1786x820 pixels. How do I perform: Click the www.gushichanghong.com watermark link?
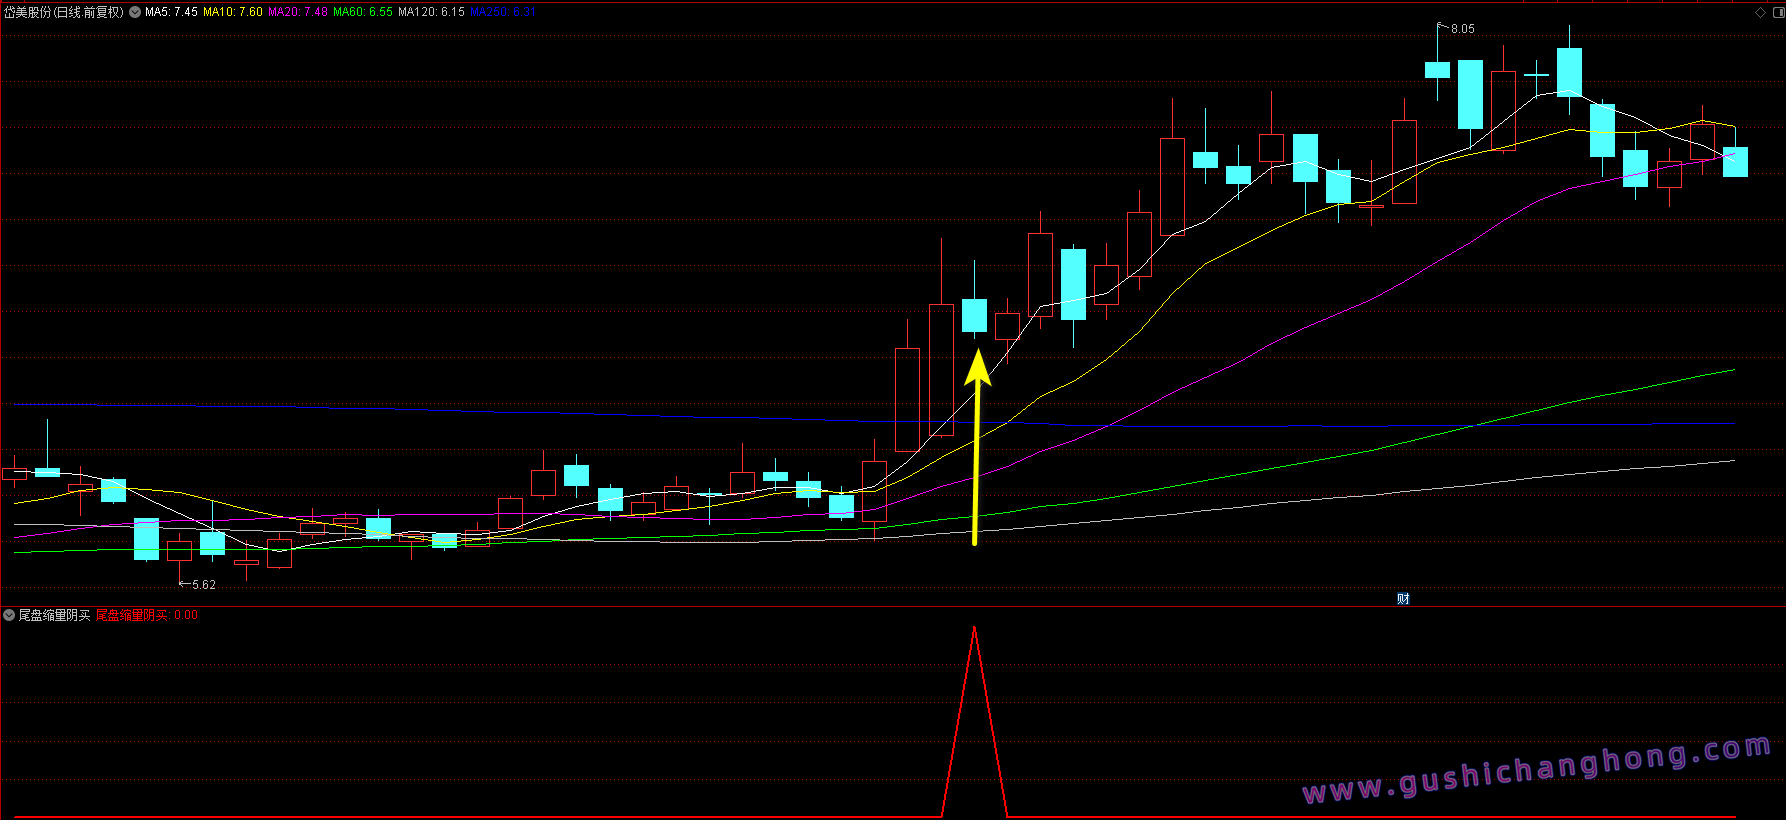1536,770
